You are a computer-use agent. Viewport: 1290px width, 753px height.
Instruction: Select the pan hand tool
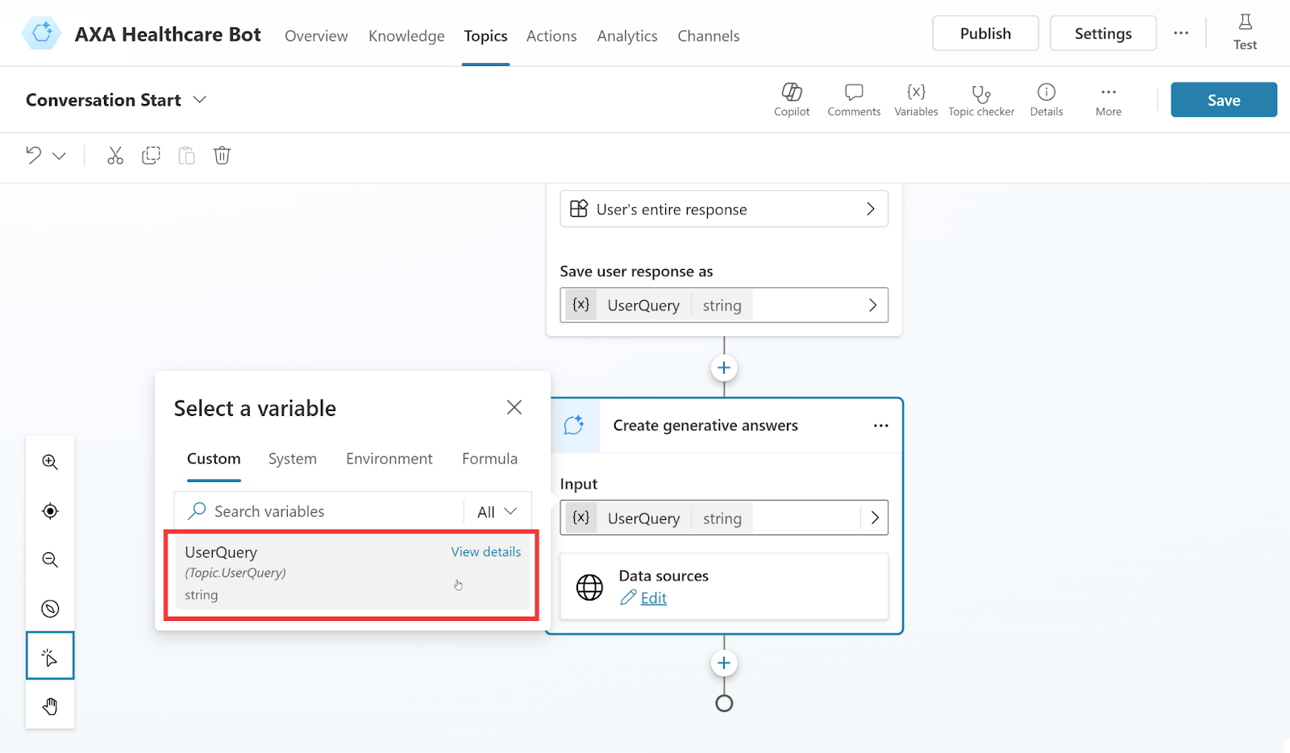[x=50, y=705]
